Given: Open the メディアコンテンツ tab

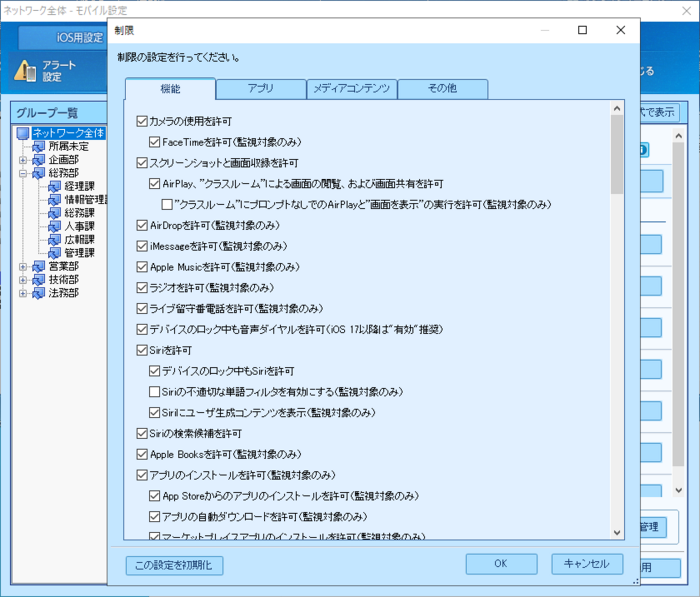Looking at the screenshot, I should point(351,89).
